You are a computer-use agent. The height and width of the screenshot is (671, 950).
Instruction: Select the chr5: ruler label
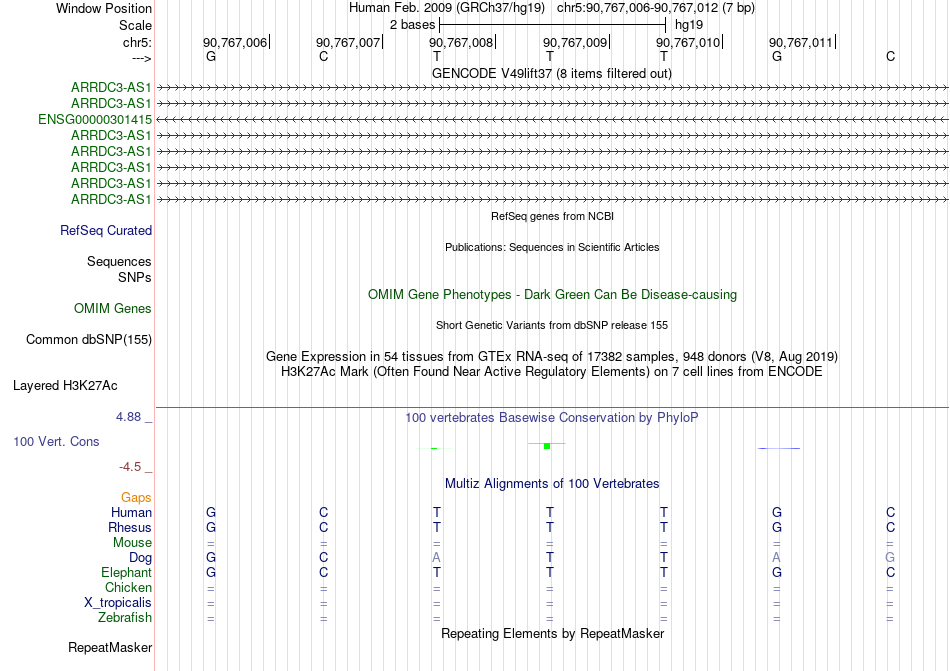(x=138, y=42)
